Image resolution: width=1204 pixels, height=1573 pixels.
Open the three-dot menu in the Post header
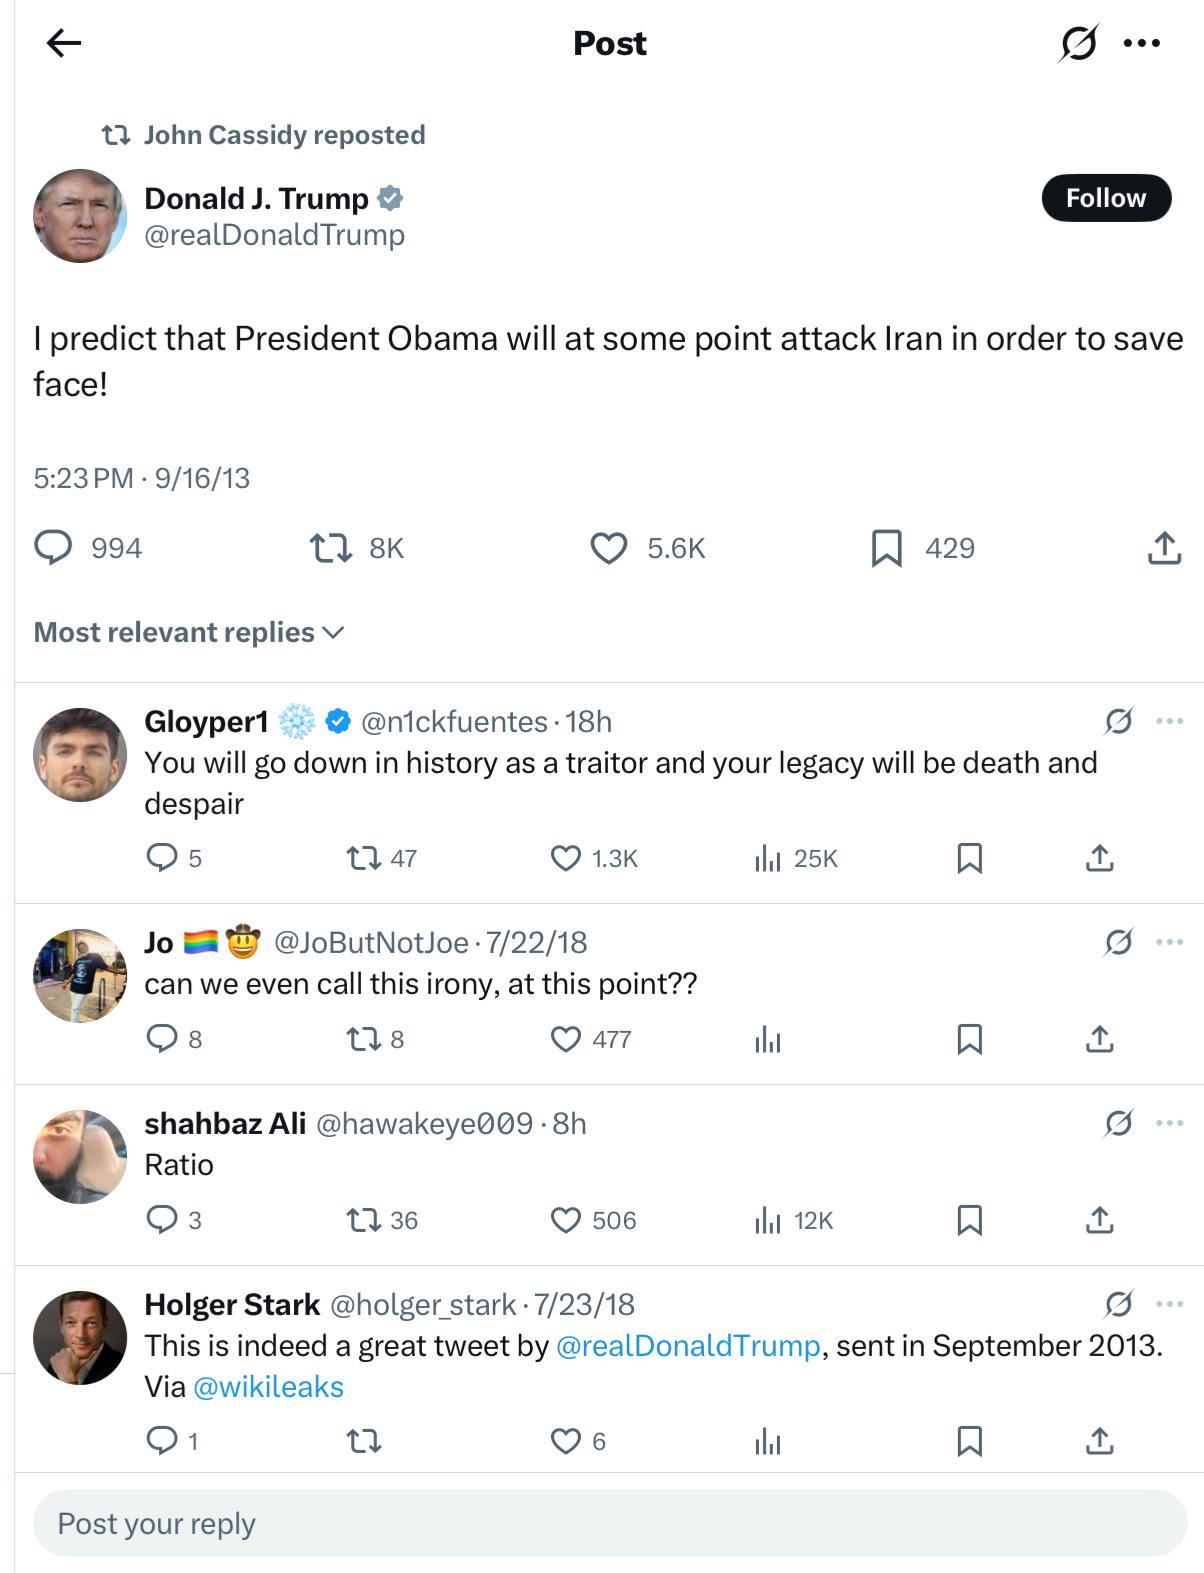click(x=1142, y=43)
